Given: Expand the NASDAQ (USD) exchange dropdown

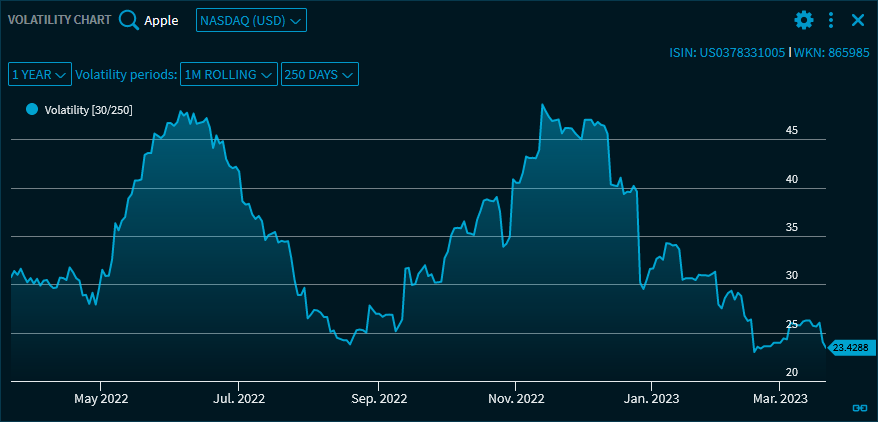Looking at the screenshot, I should point(251,20).
